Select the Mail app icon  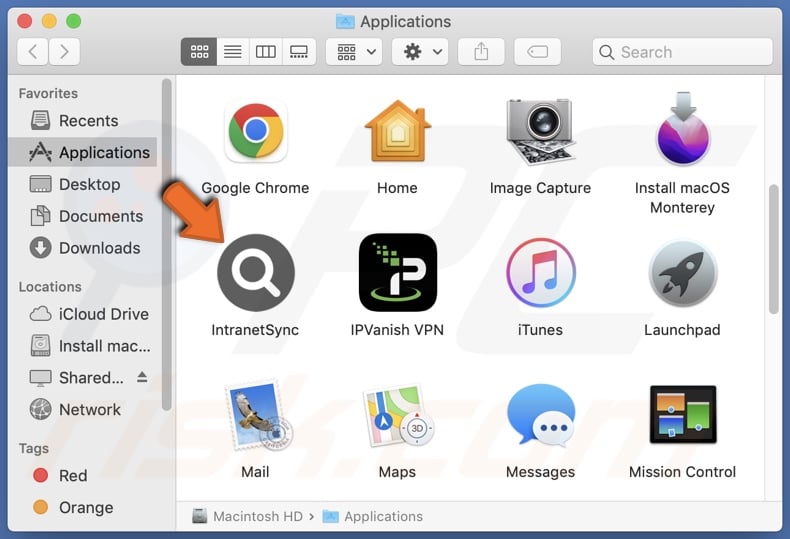click(258, 415)
